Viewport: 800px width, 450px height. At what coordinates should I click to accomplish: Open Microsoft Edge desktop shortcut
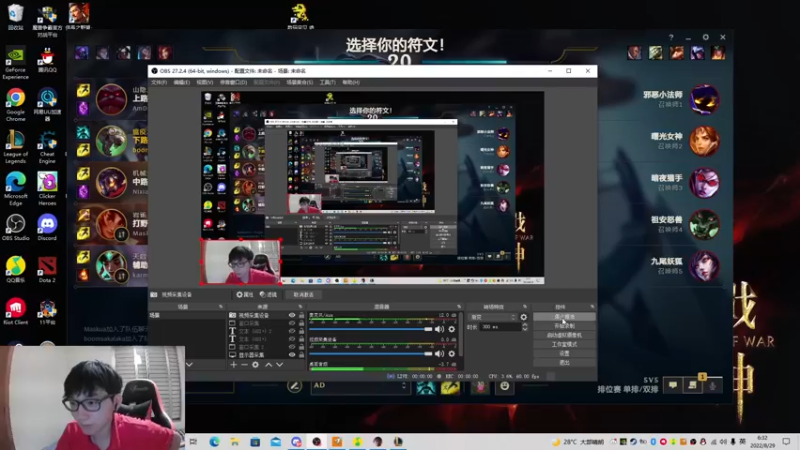pyautogui.click(x=15, y=189)
